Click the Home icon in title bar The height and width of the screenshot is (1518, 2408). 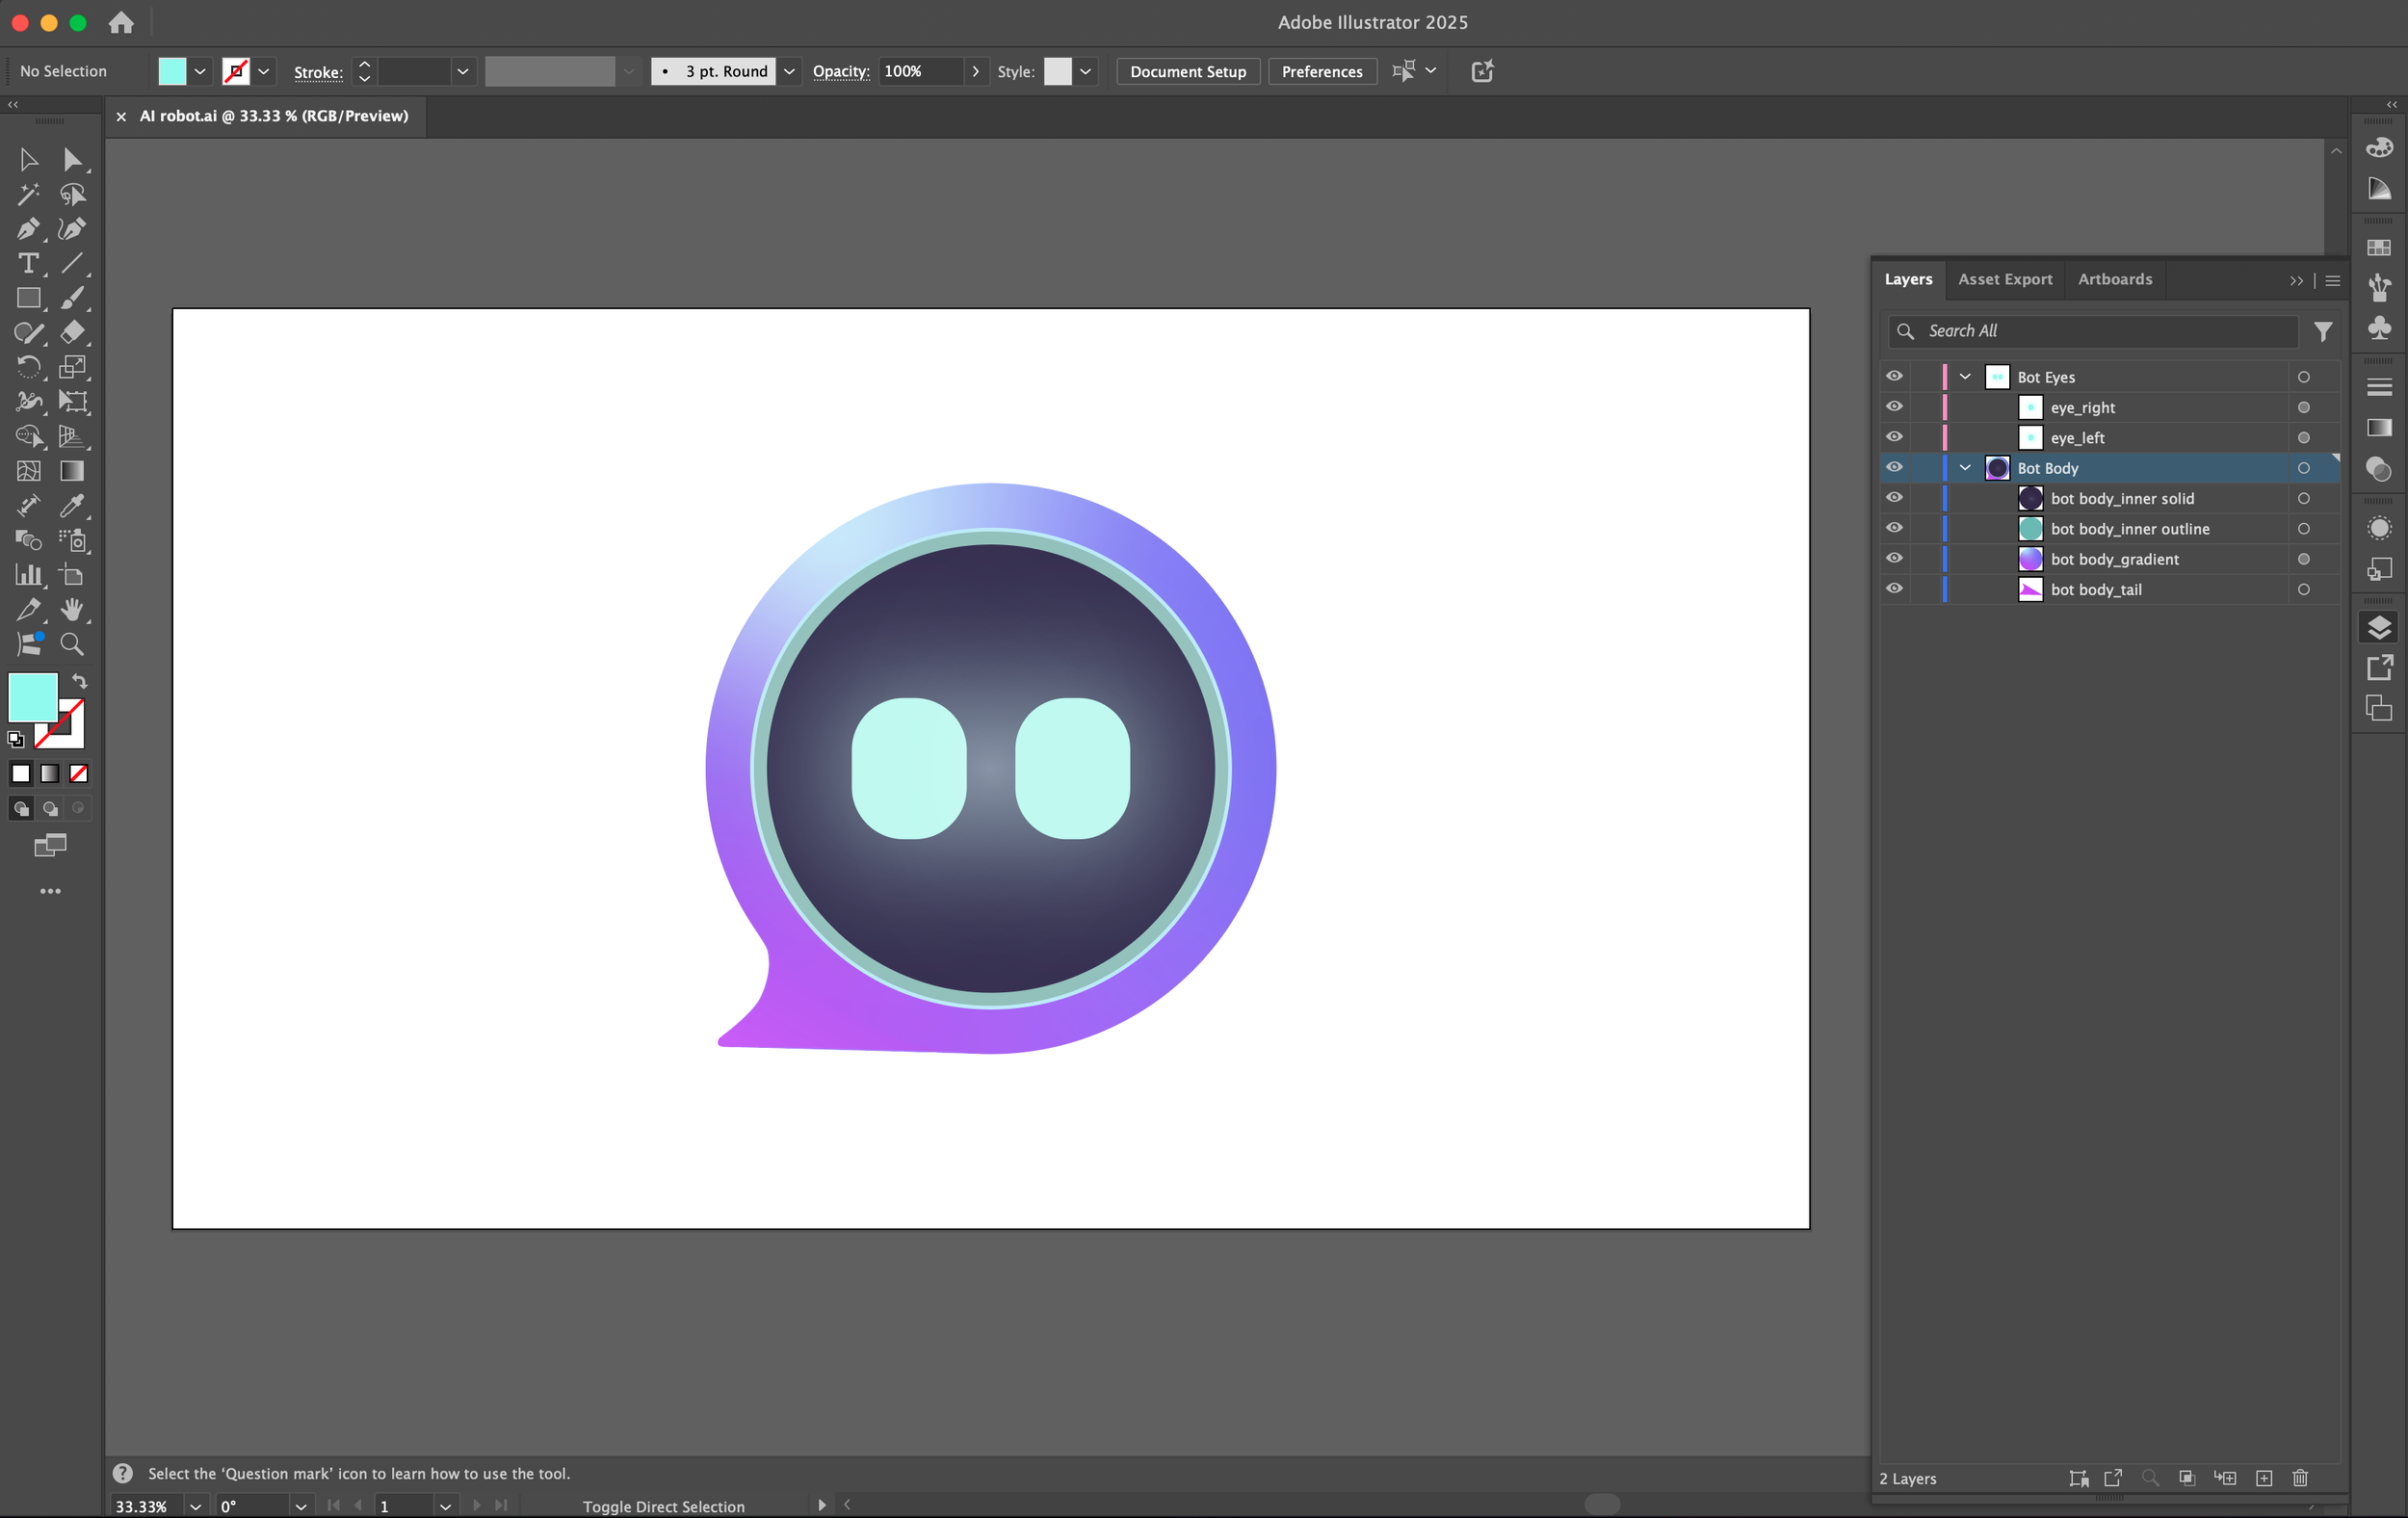point(121,22)
